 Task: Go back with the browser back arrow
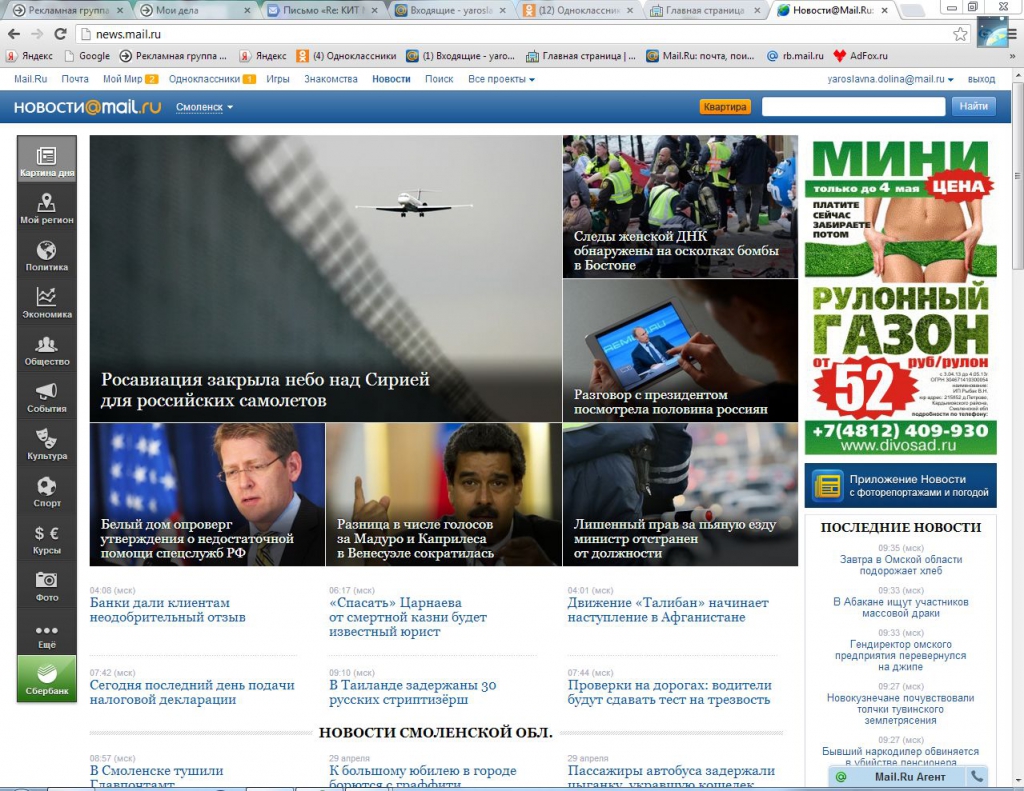click(x=14, y=34)
